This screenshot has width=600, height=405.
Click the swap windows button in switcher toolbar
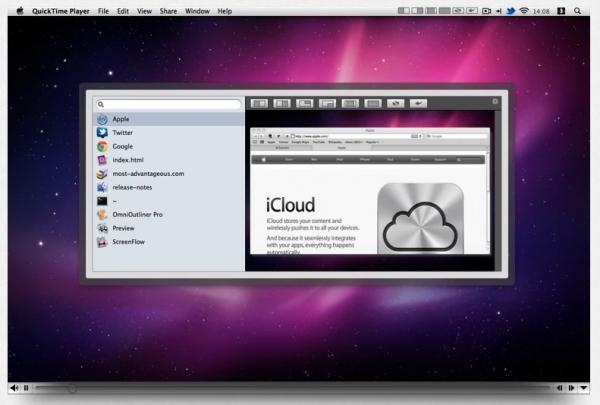point(396,103)
